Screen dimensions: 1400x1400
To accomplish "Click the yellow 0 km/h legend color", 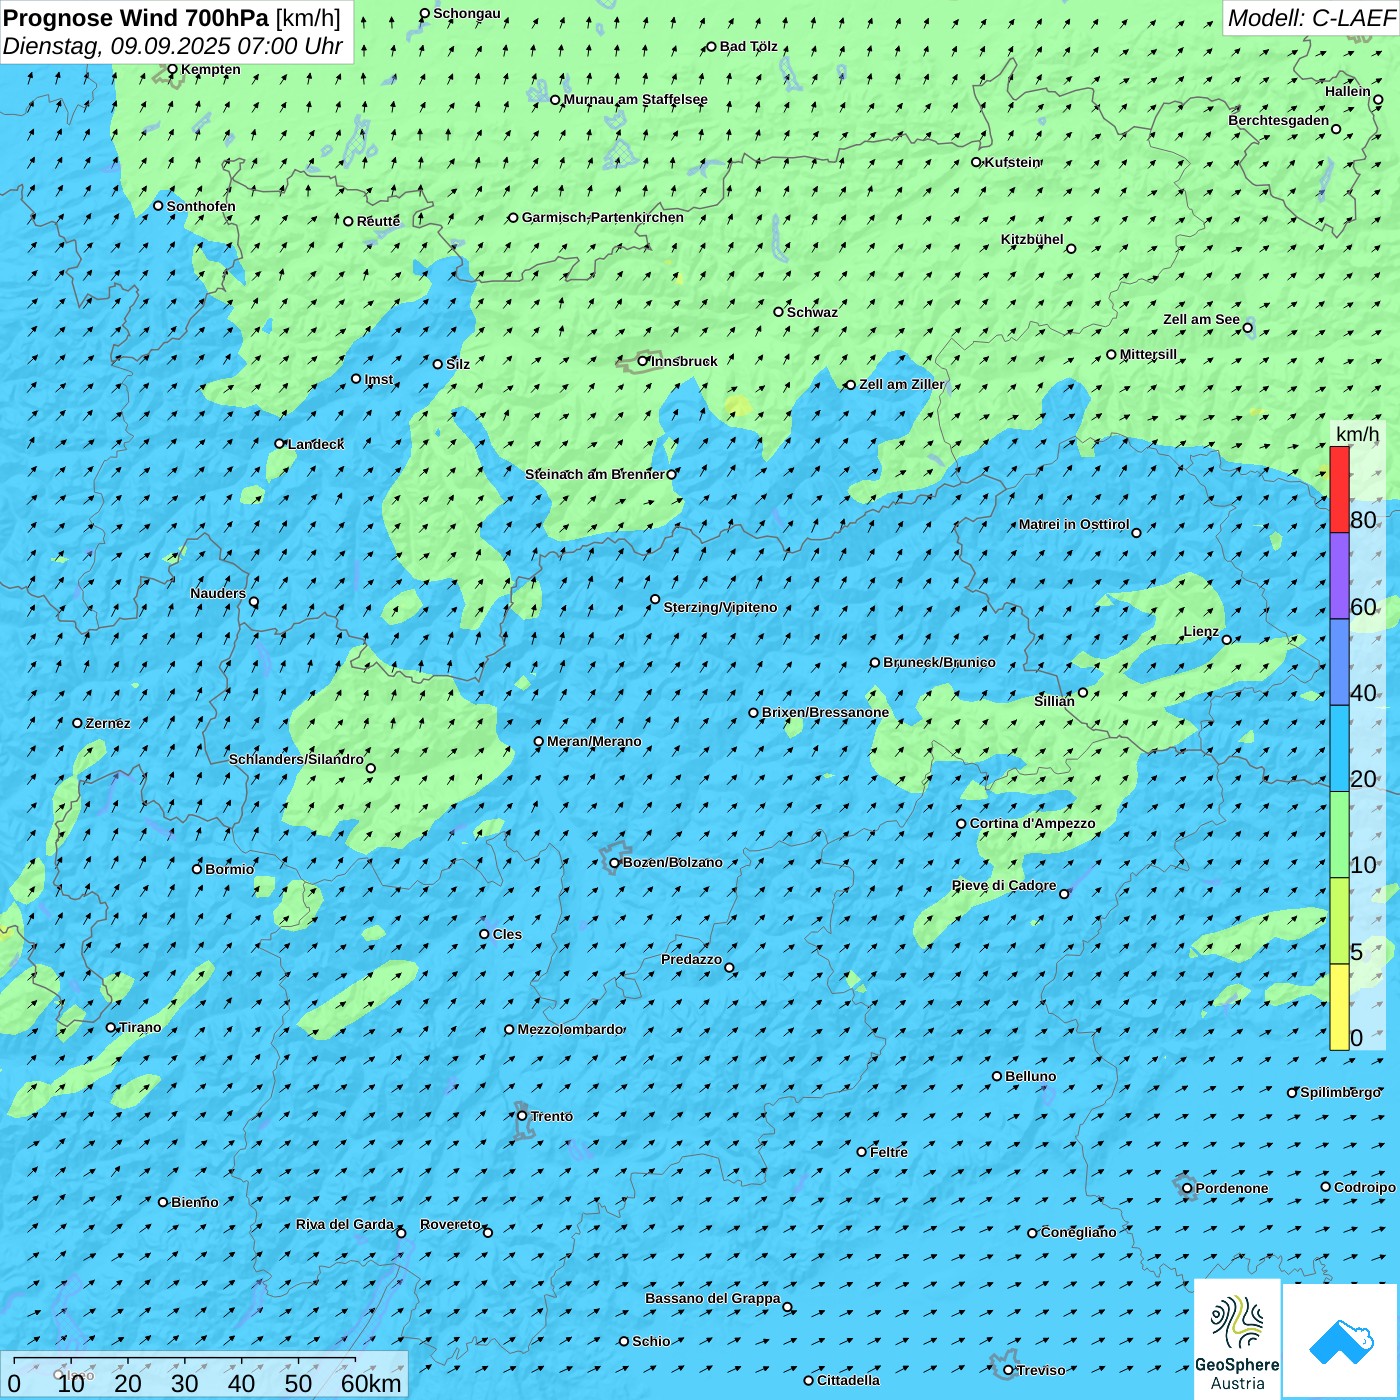I will click(1339, 1007).
